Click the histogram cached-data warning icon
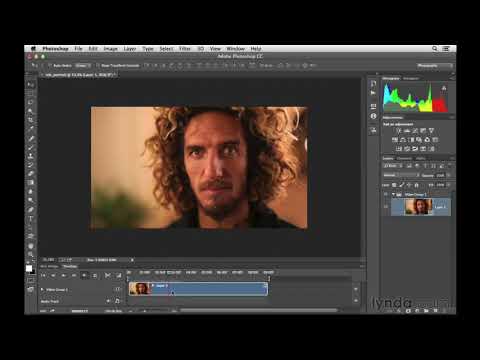The height and width of the screenshot is (360, 480). tap(444, 88)
